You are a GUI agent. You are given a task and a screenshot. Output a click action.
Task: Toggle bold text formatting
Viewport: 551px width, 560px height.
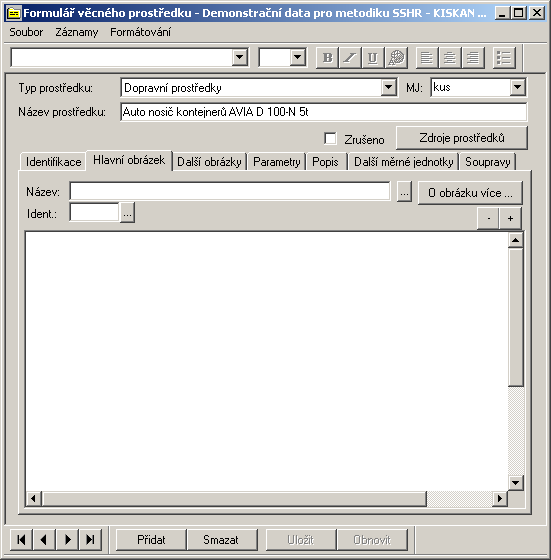327,58
